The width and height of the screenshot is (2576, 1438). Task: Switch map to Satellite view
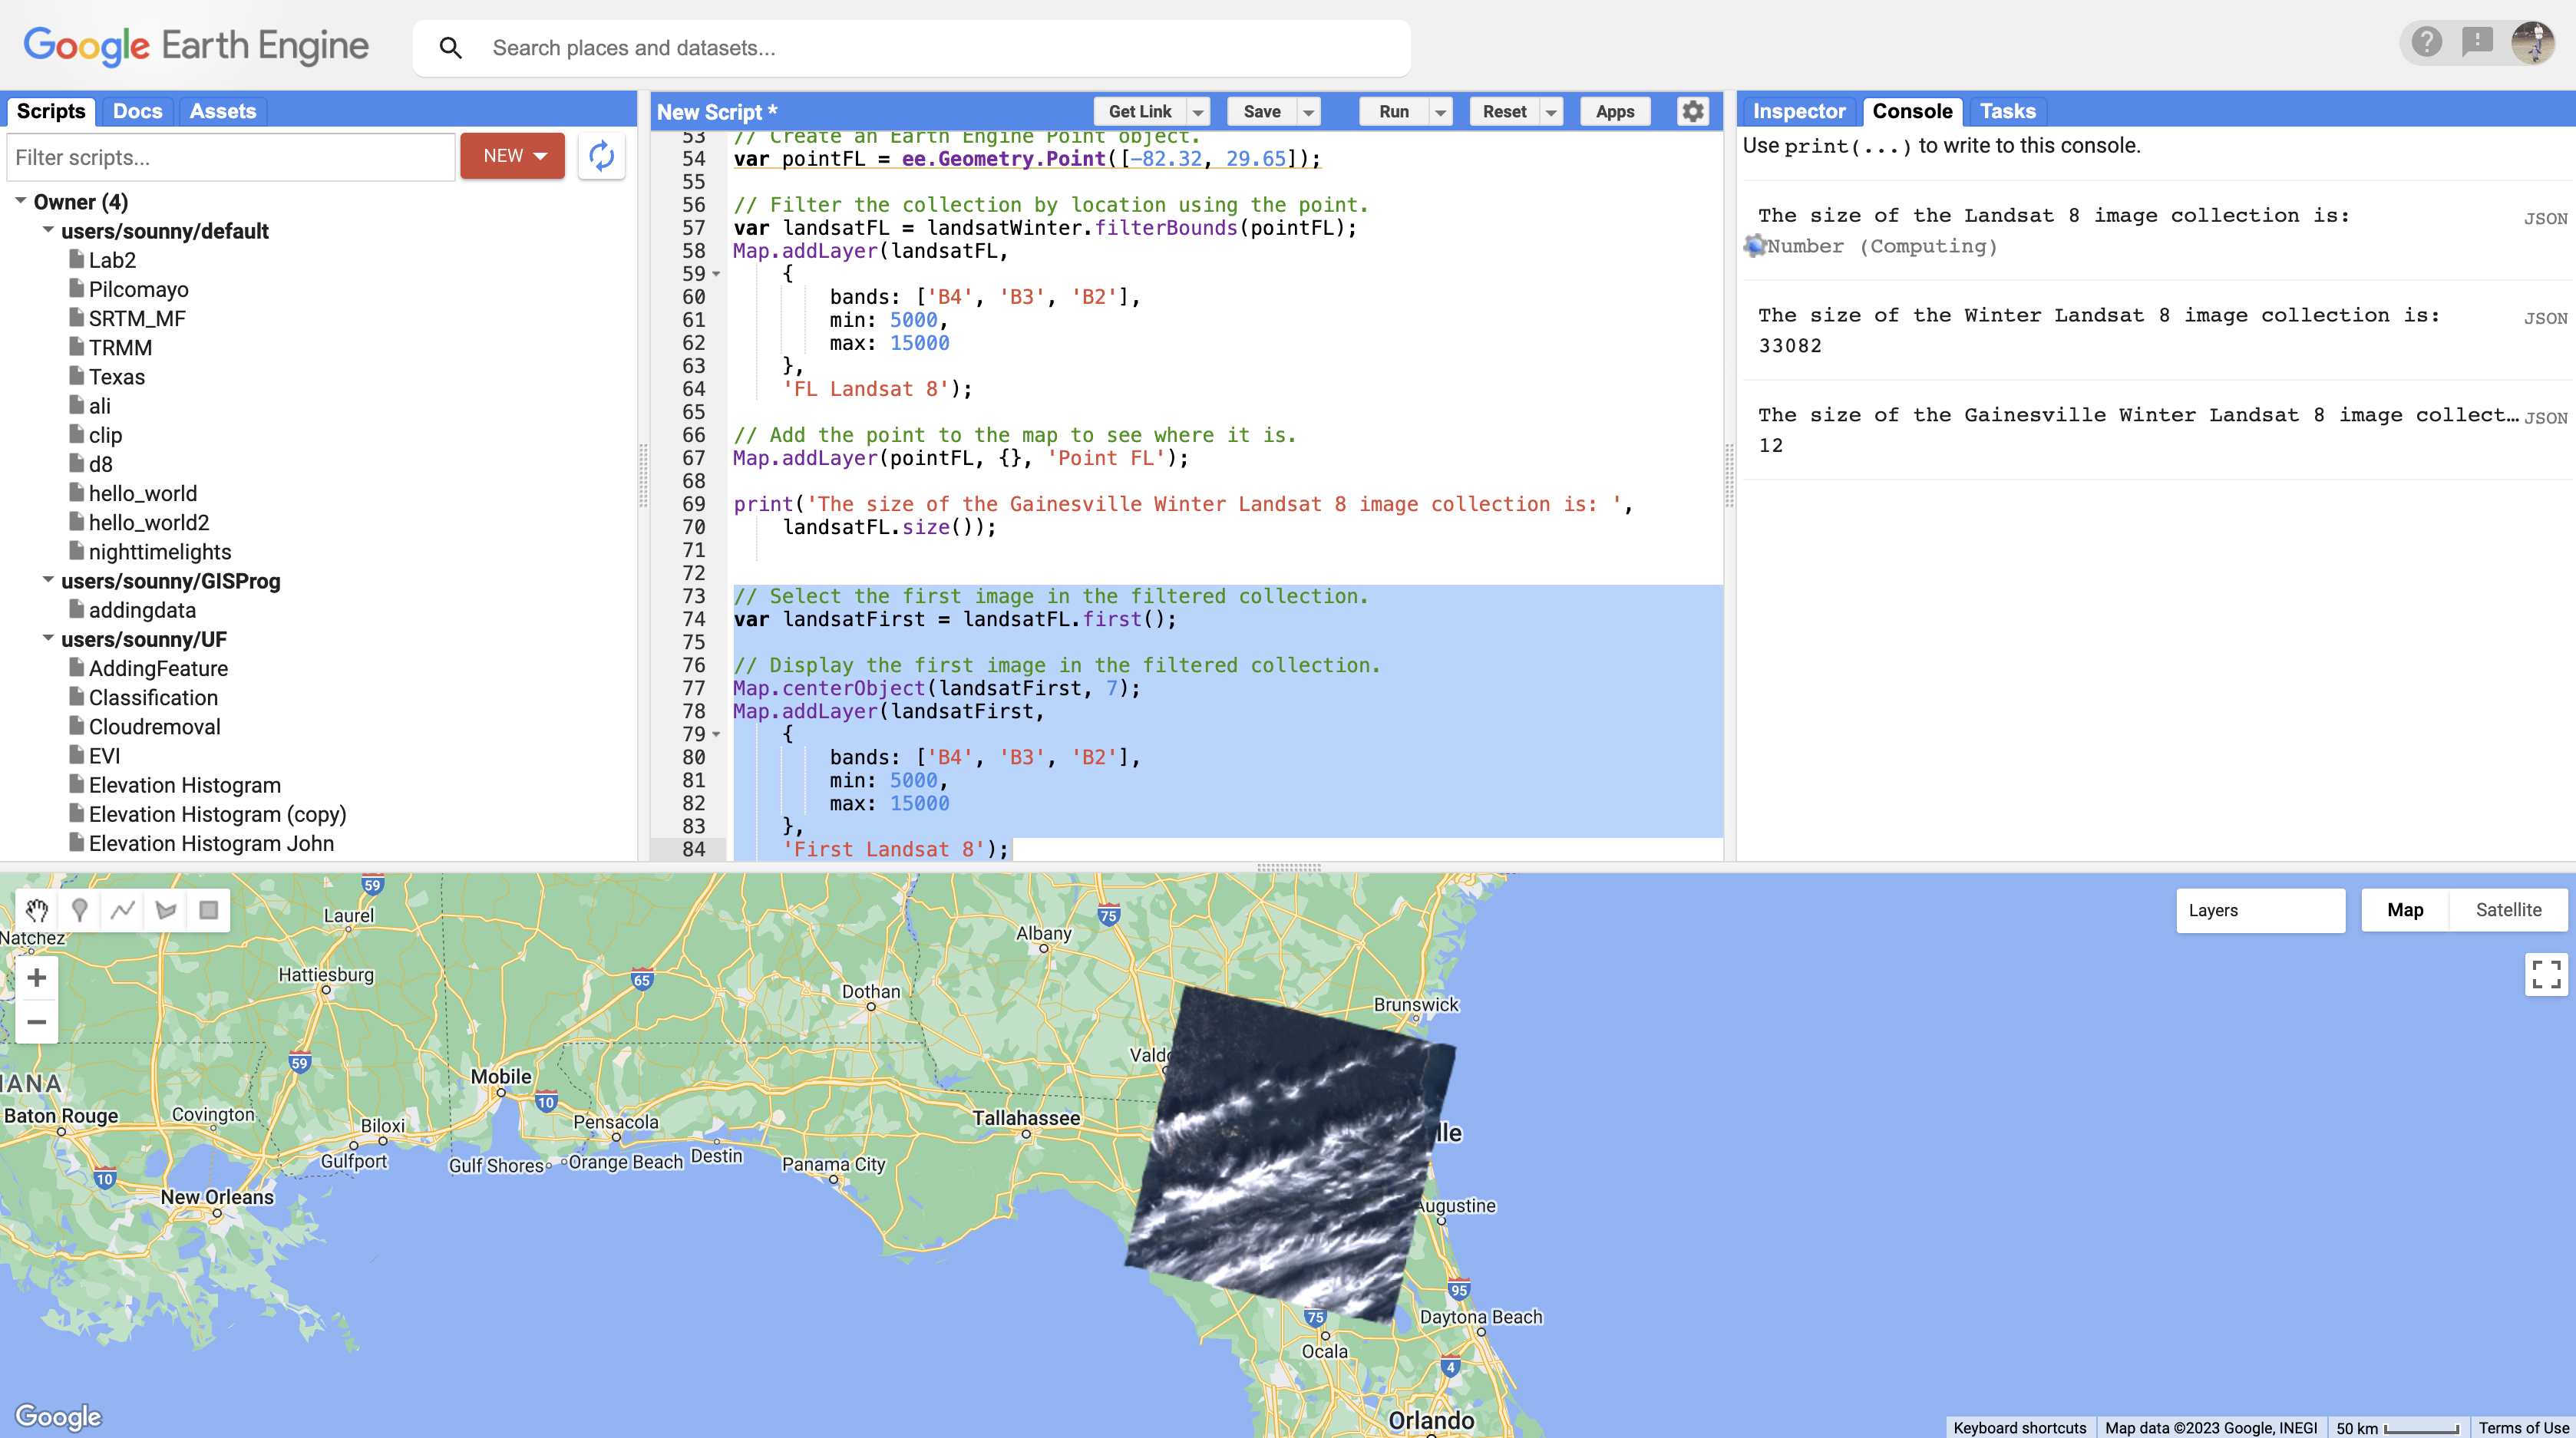click(2508, 910)
